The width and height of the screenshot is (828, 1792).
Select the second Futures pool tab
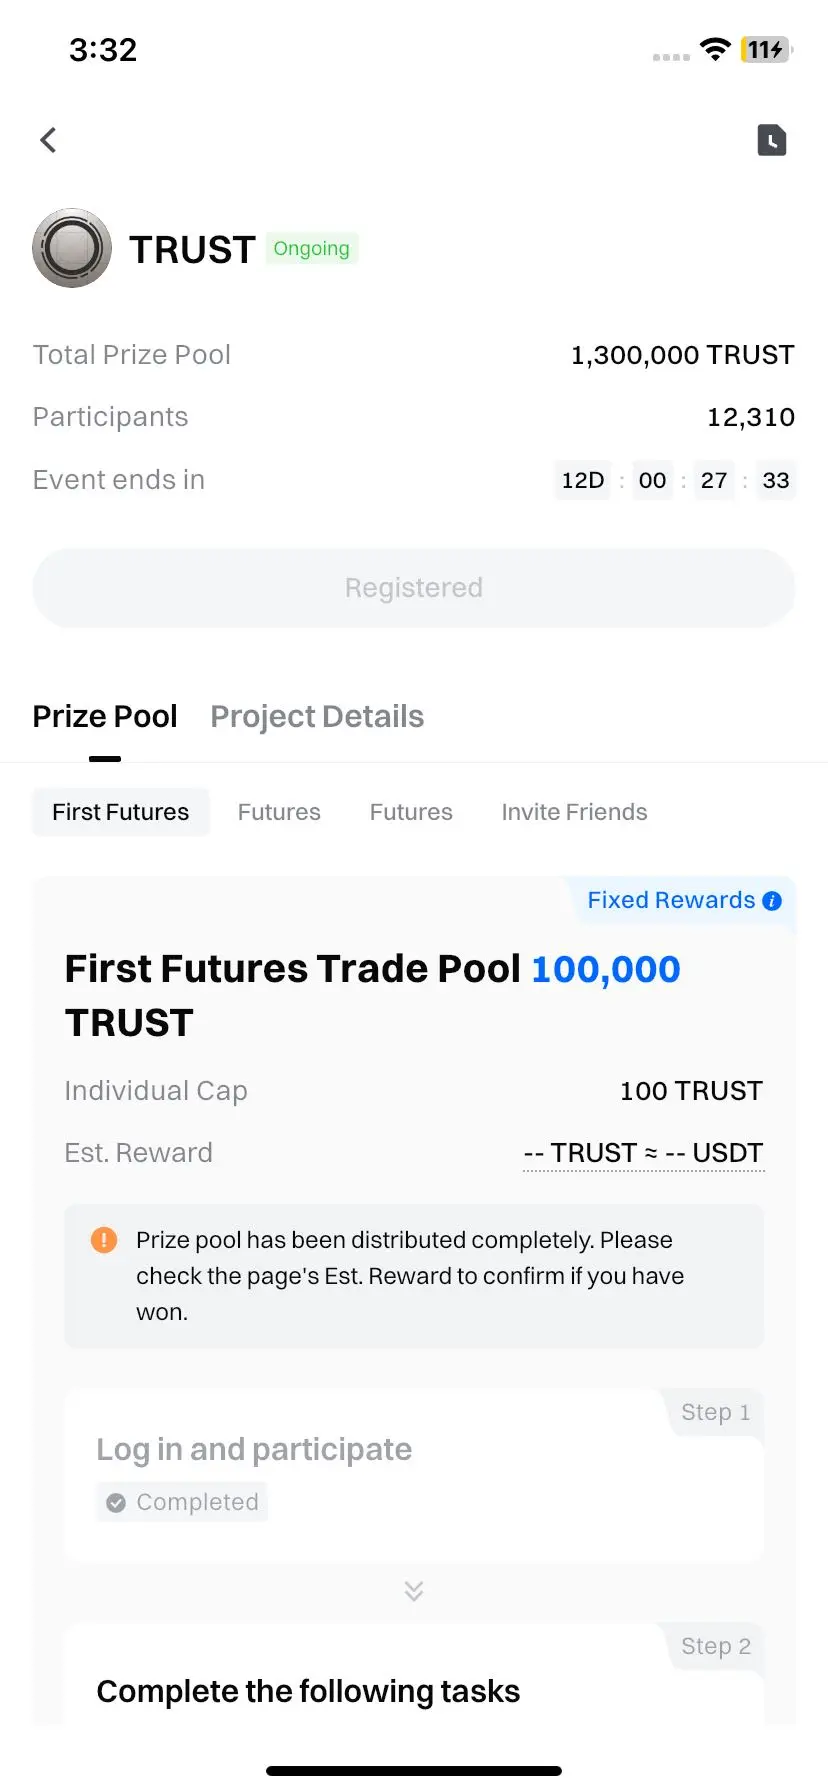pyautogui.click(x=411, y=812)
